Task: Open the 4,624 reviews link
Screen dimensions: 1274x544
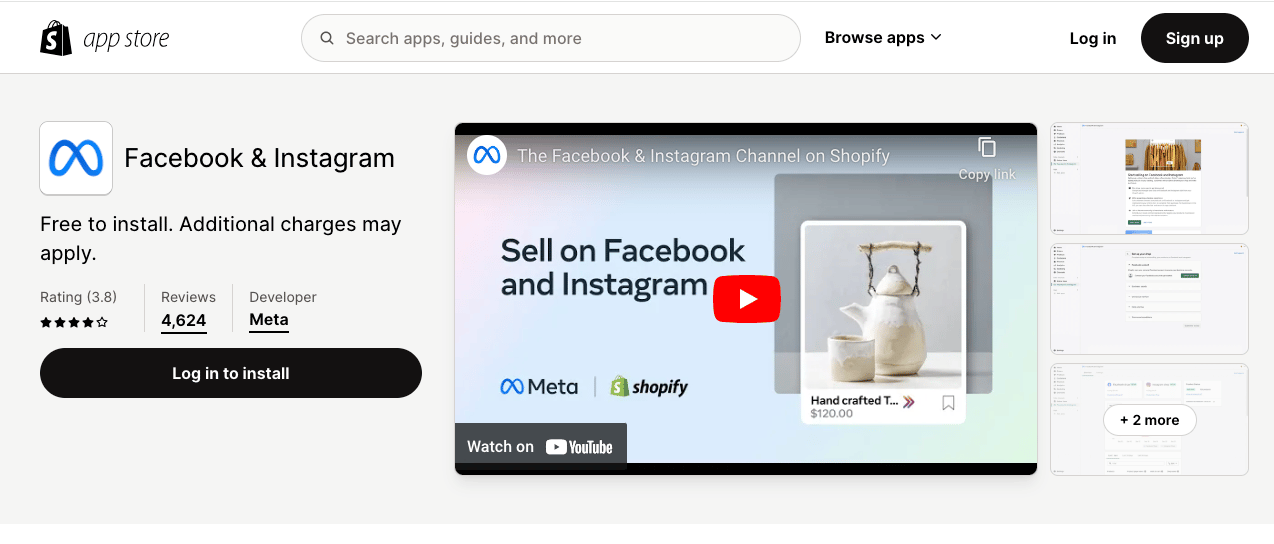Action: [x=184, y=321]
